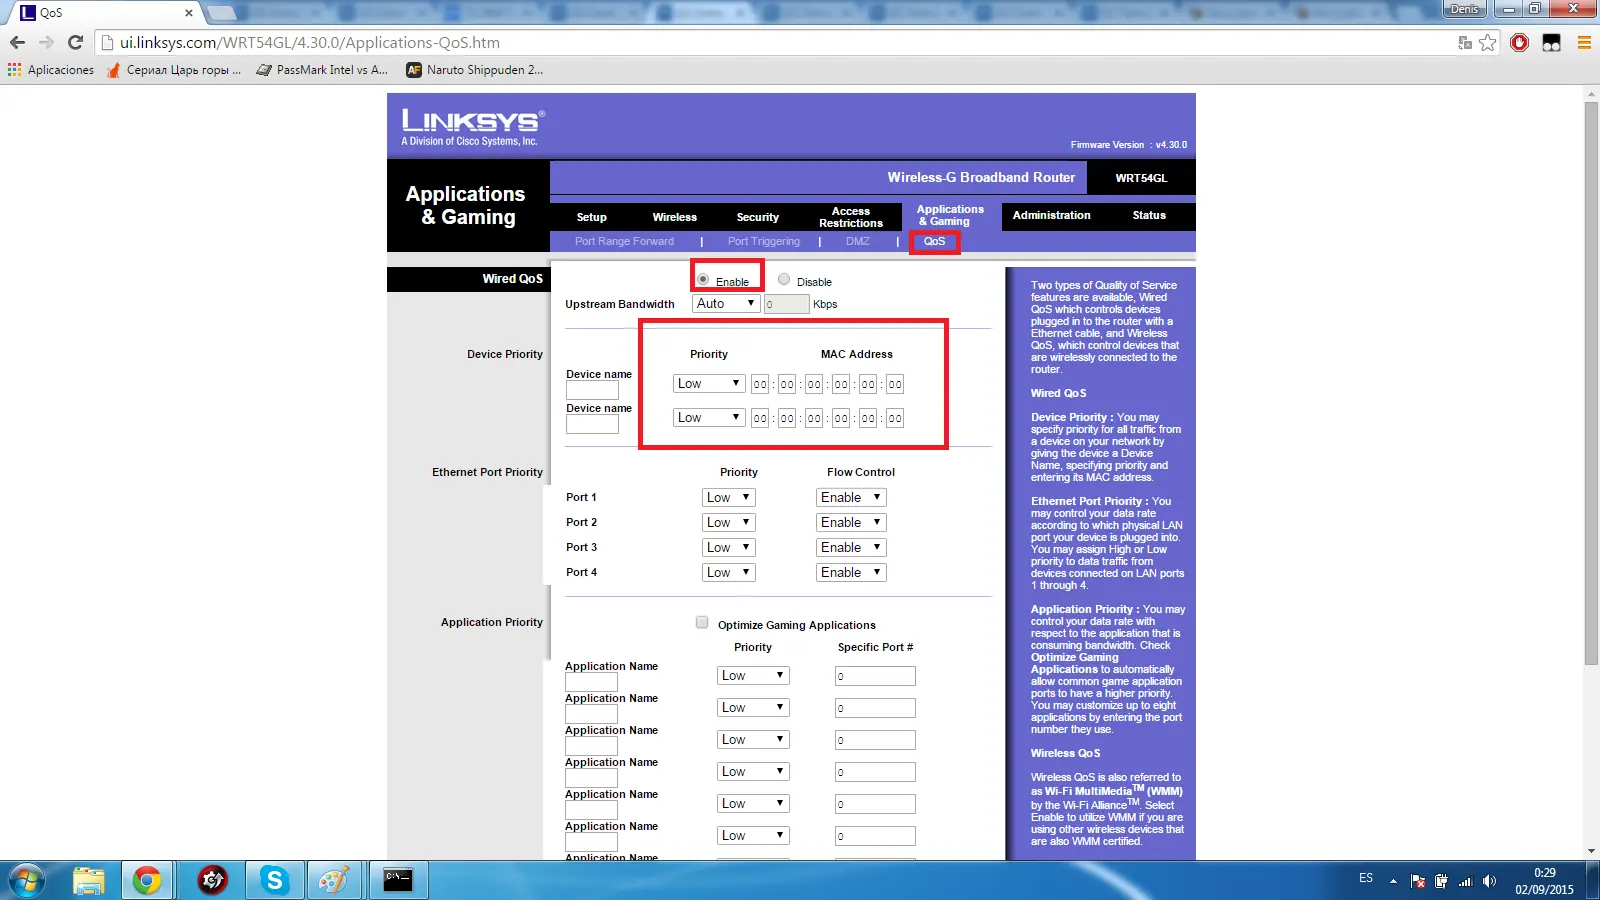Reload the Linksys QoS page
The image size is (1600, 900).
75,43
